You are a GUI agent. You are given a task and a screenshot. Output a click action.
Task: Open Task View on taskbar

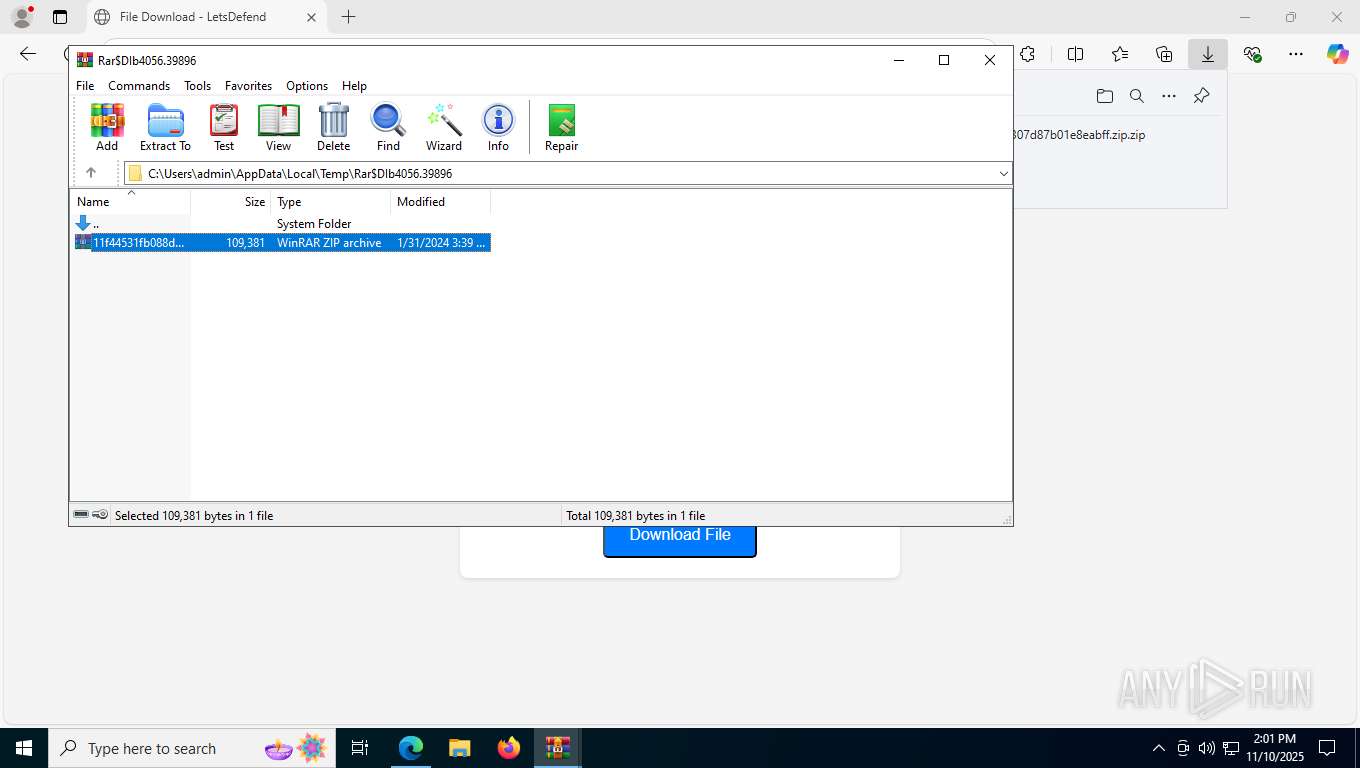click(360, 748)
